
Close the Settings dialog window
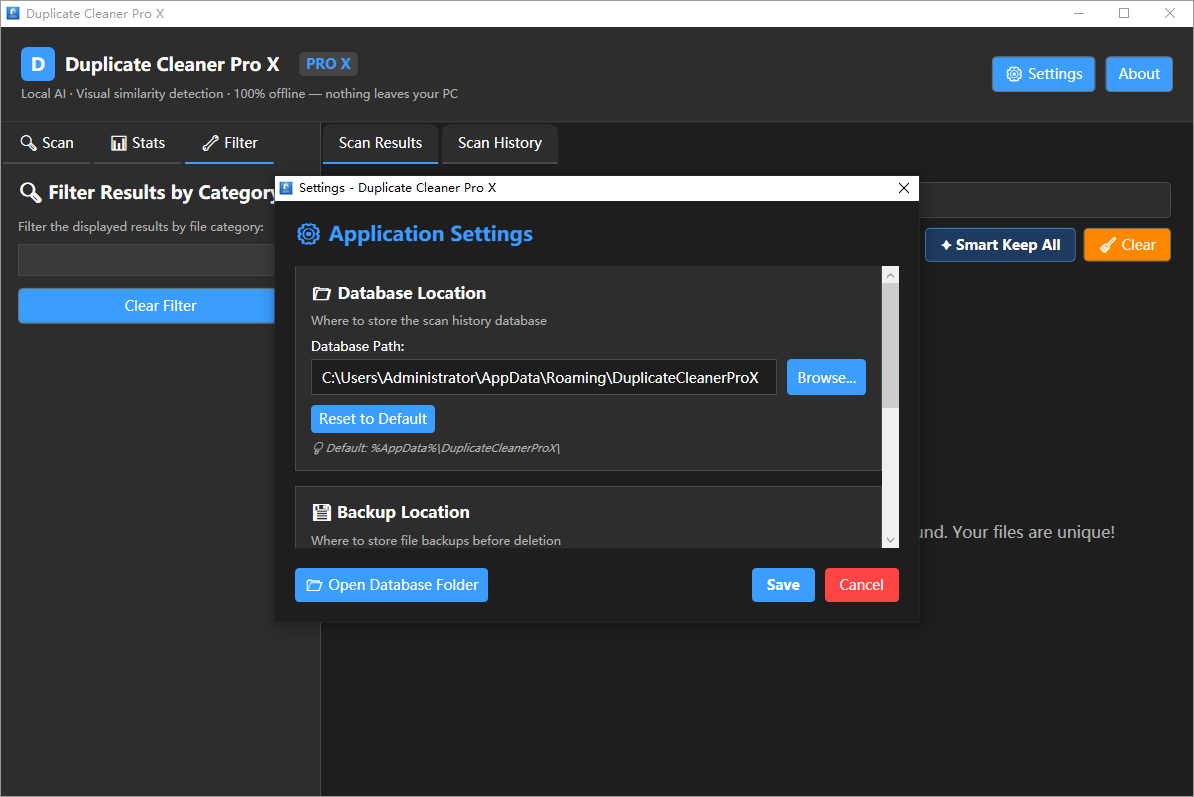(904, 188)
